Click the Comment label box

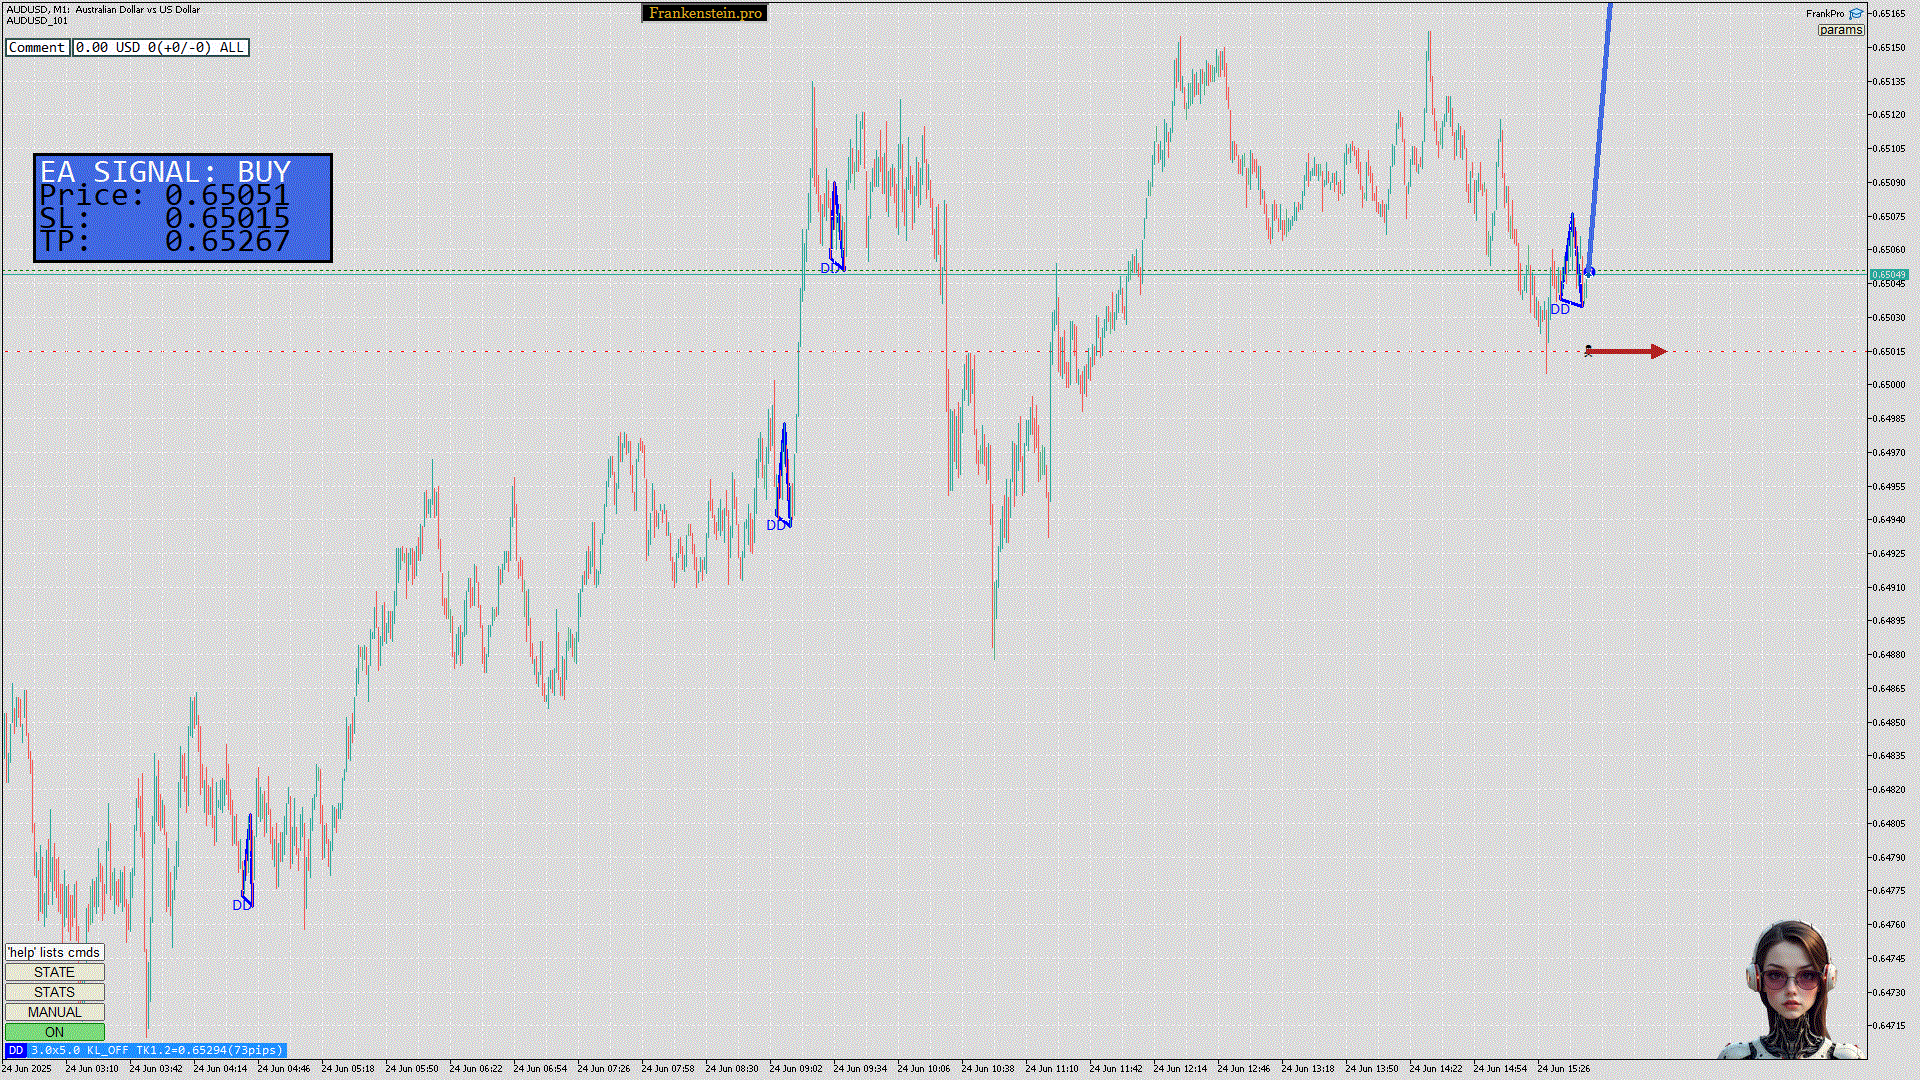point(37,47)
